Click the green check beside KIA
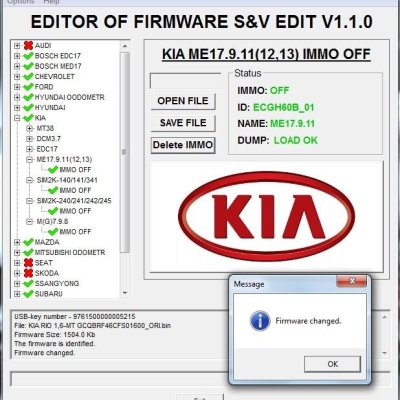Viewport: 400px width, 400px height. 28,118
